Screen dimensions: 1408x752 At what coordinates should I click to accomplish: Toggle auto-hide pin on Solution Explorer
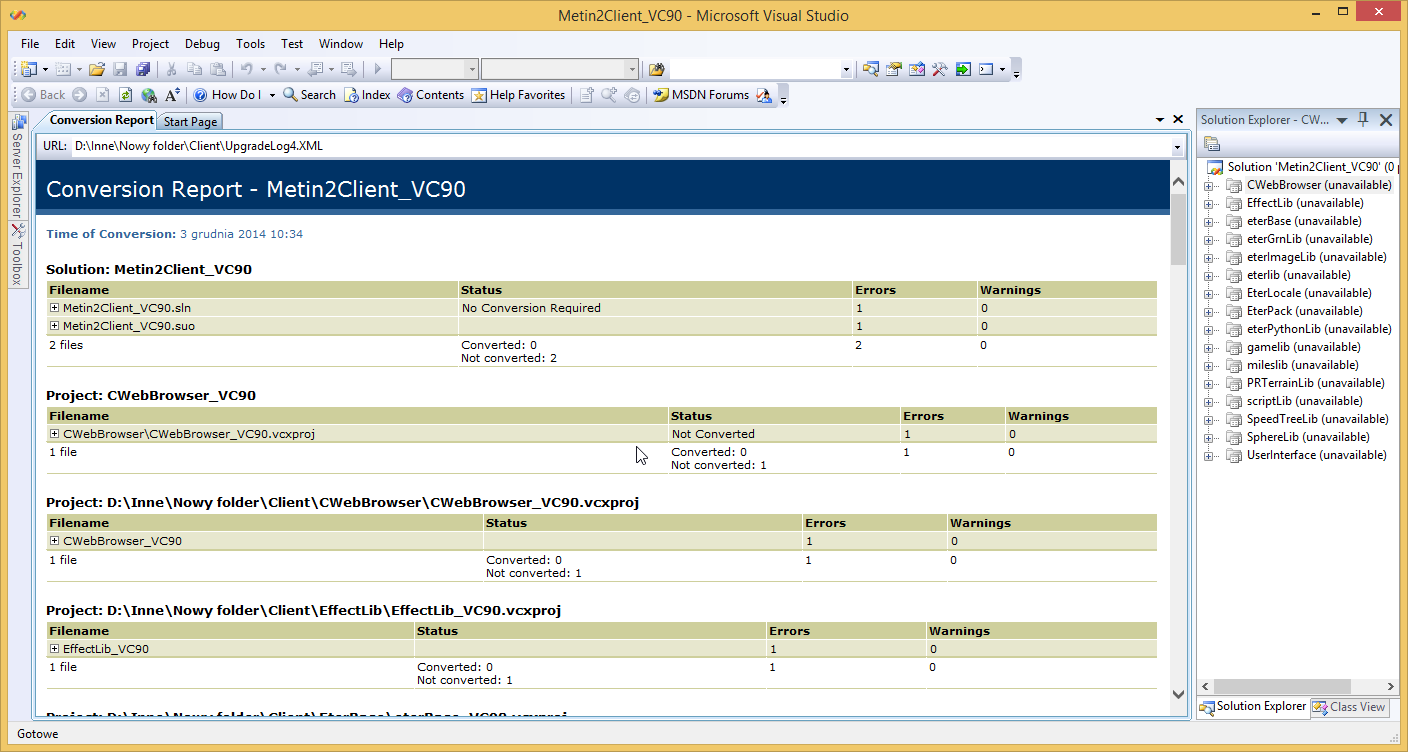[x=1363, y=120]
